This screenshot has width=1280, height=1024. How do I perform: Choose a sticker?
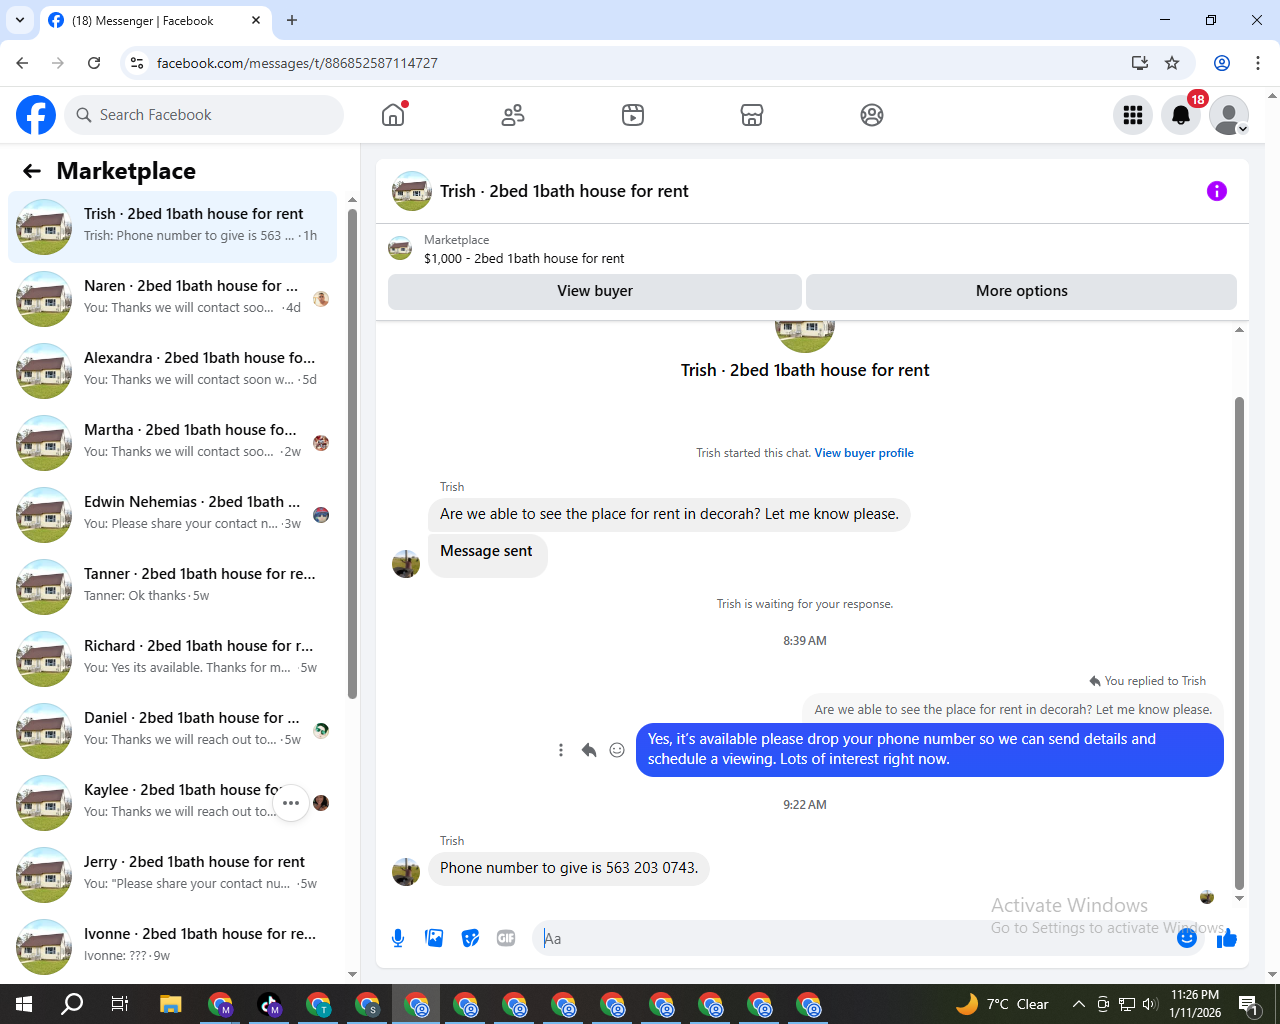[x=470, y=938]
